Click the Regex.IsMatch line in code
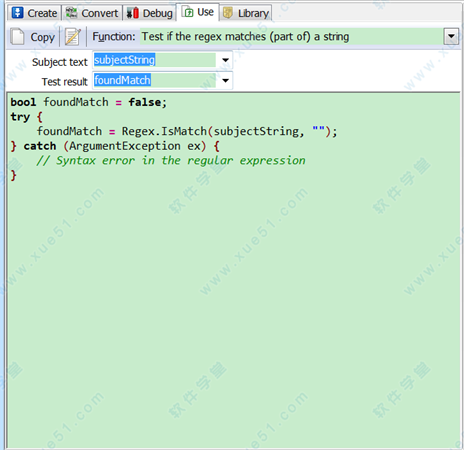The width and height of the screenshot is (464, 450). (187, 131)
